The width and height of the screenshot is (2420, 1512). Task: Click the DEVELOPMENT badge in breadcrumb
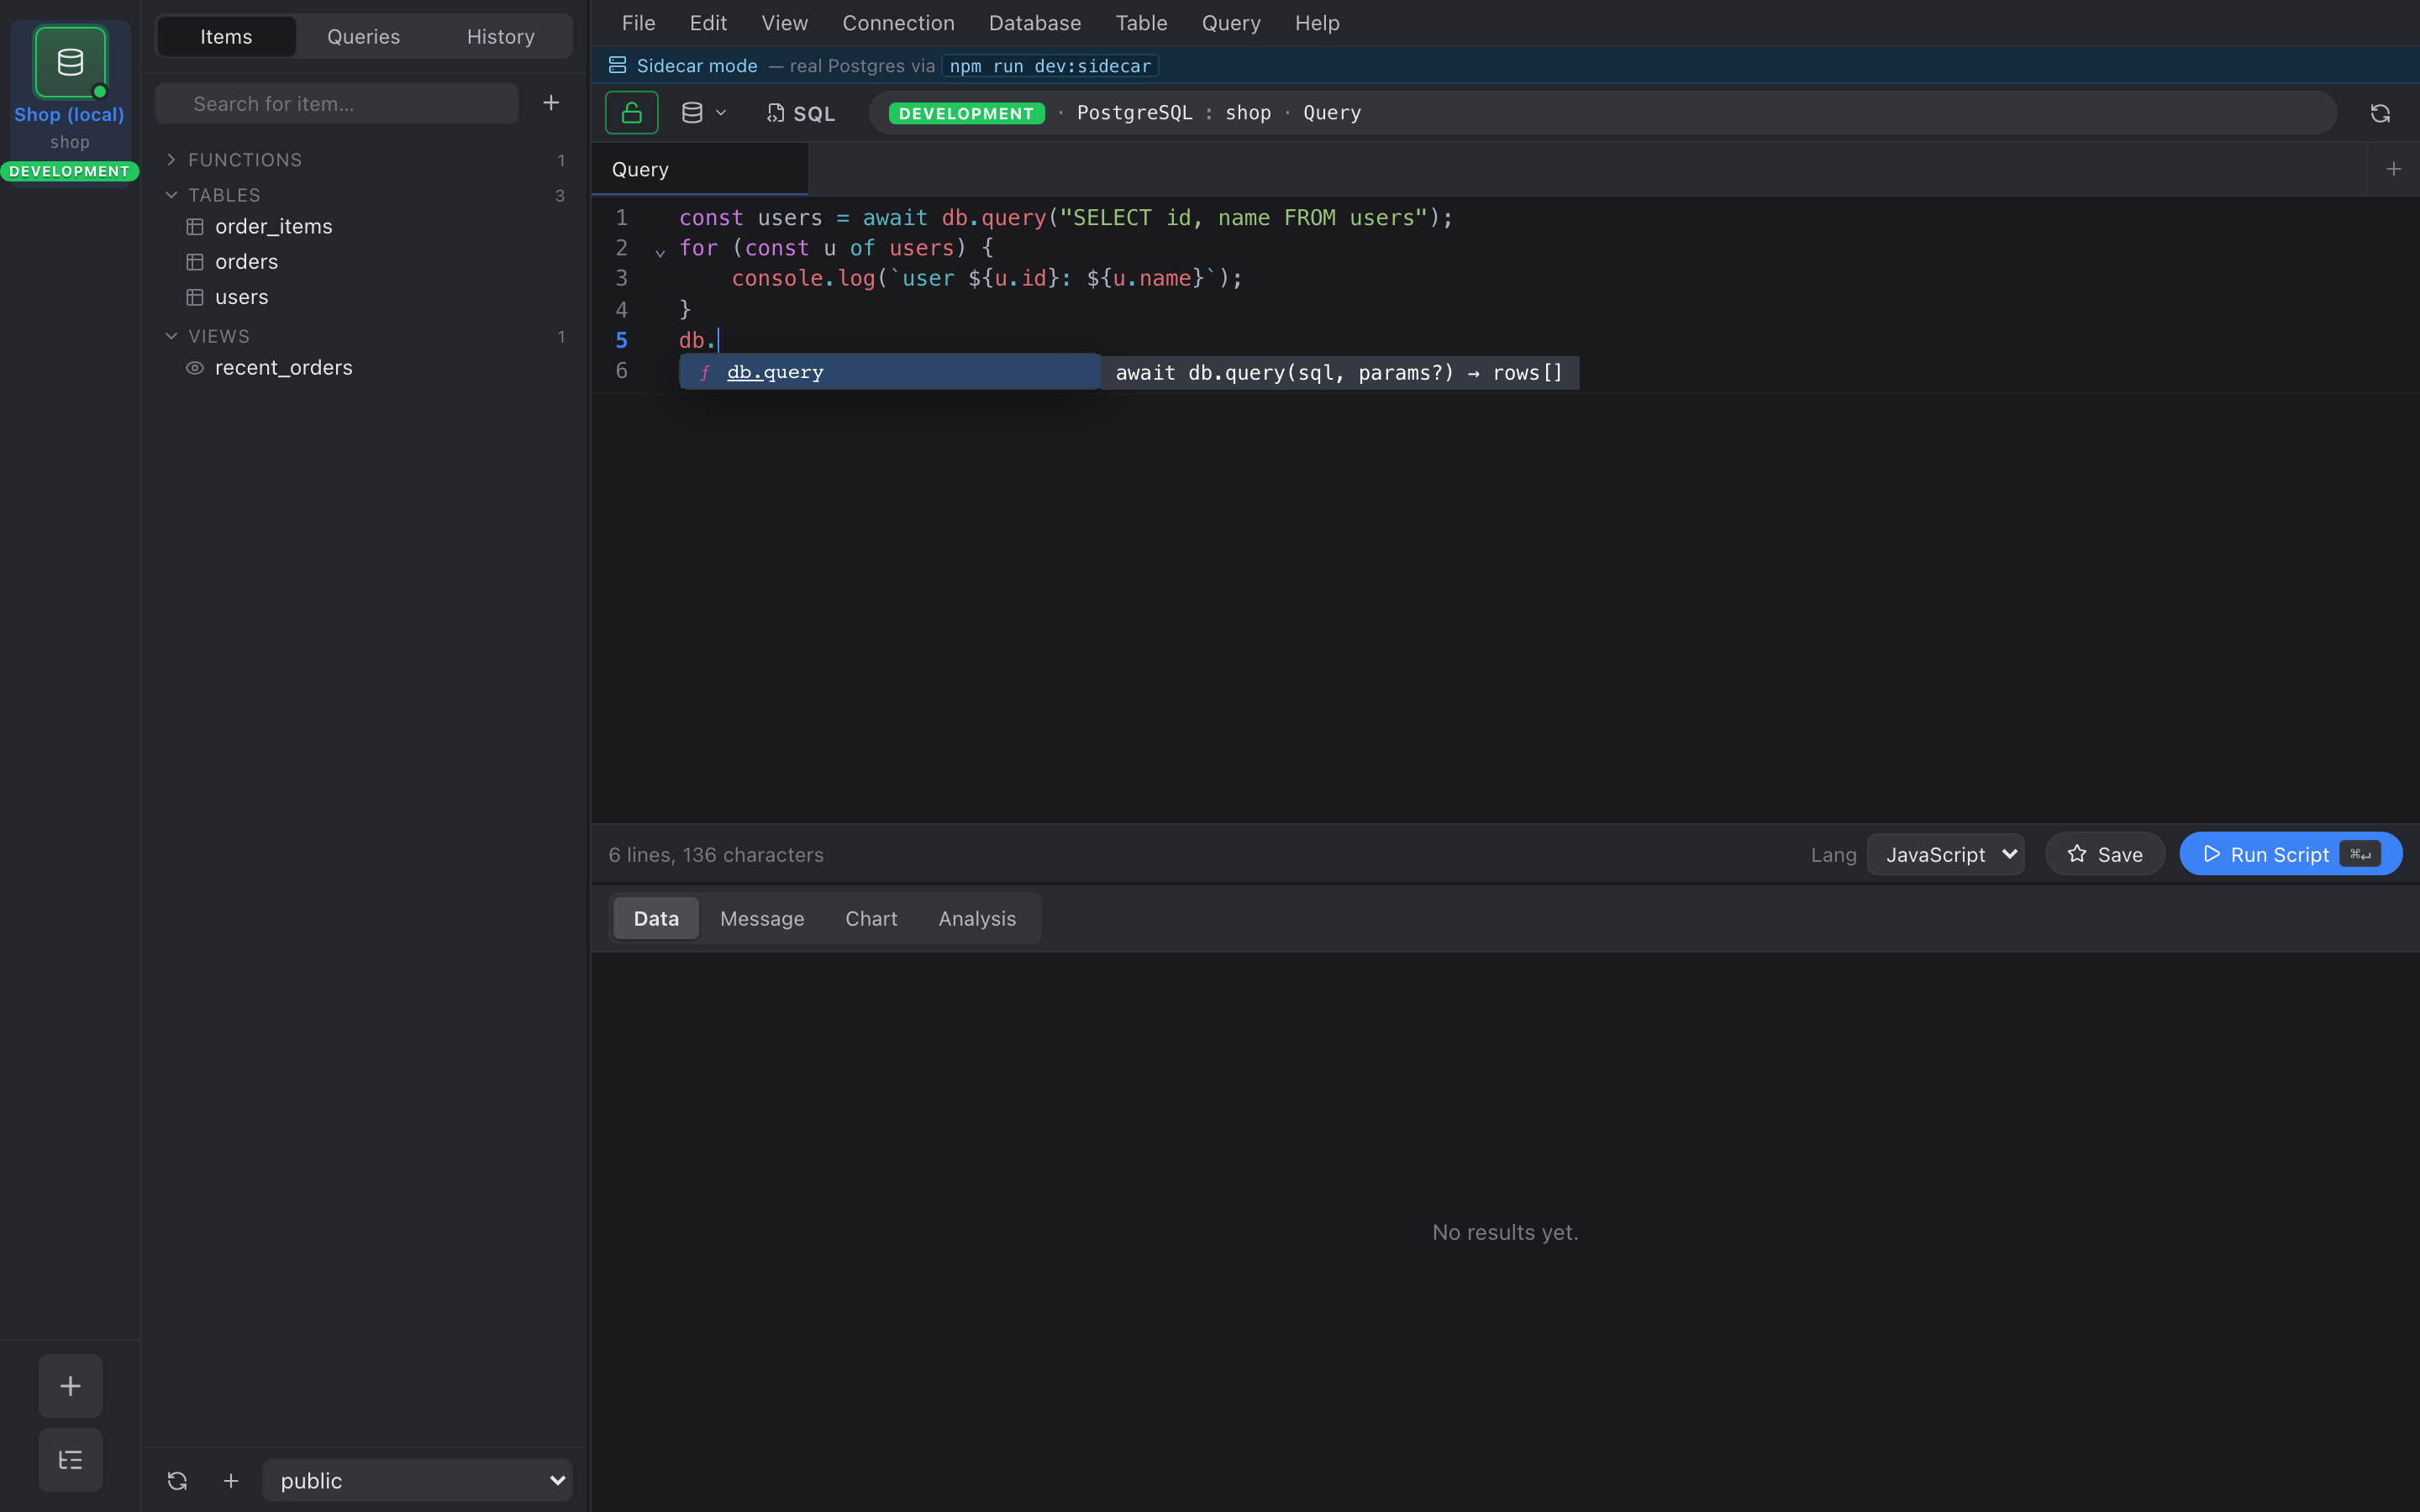coord(966,113)
